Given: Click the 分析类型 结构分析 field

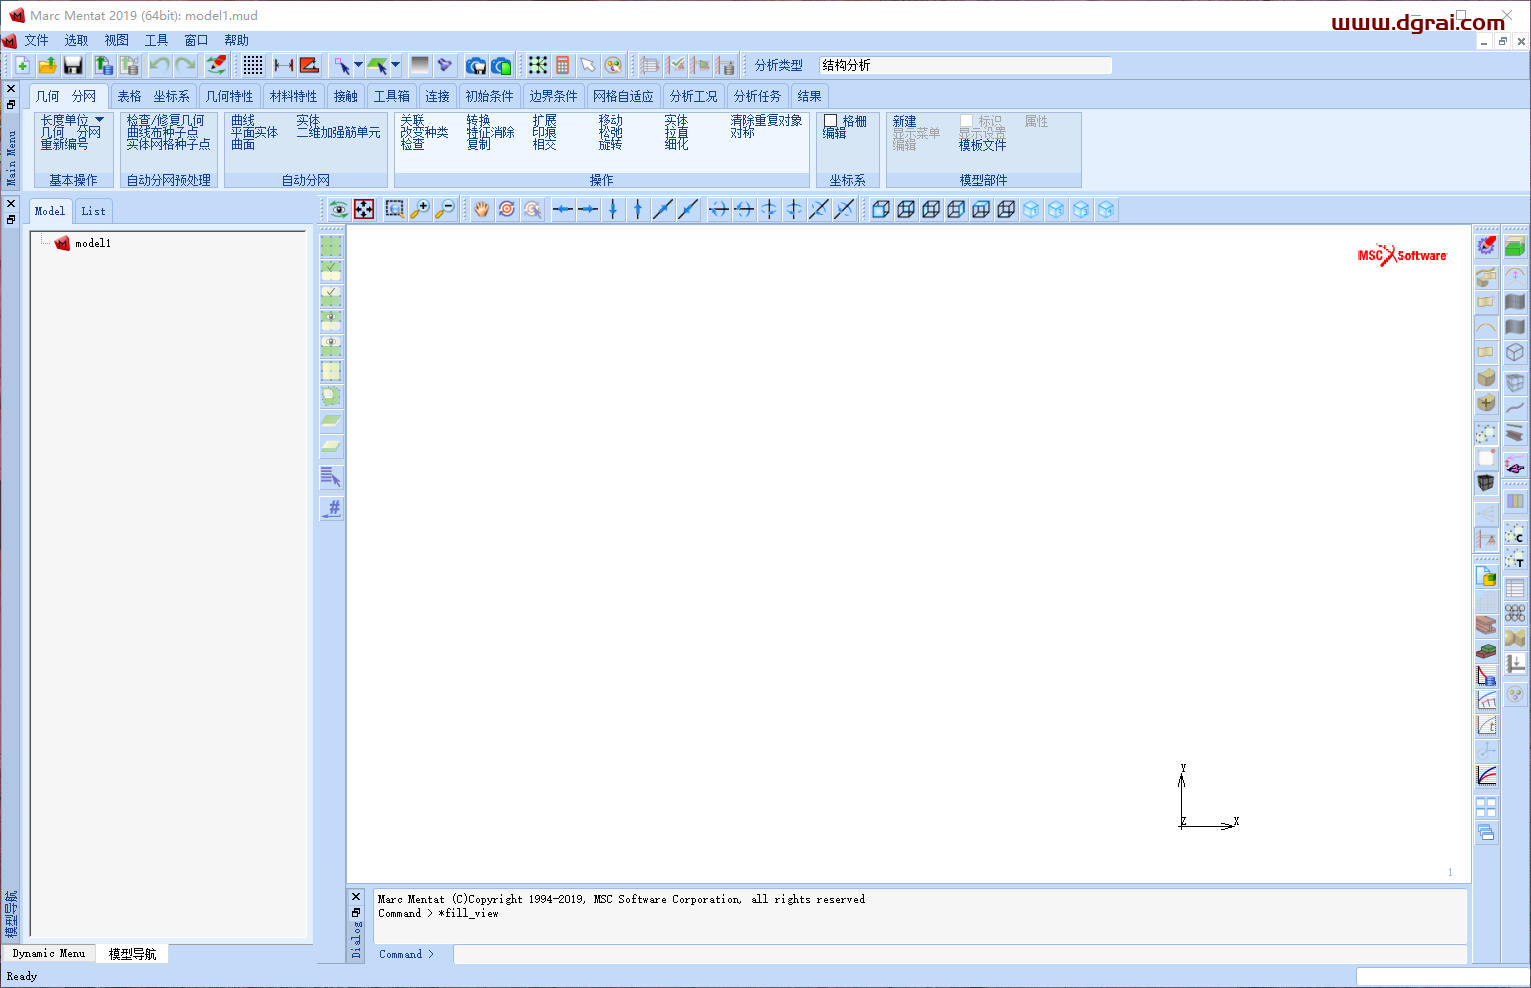Looking at the screenshot, I should [965, 65].
